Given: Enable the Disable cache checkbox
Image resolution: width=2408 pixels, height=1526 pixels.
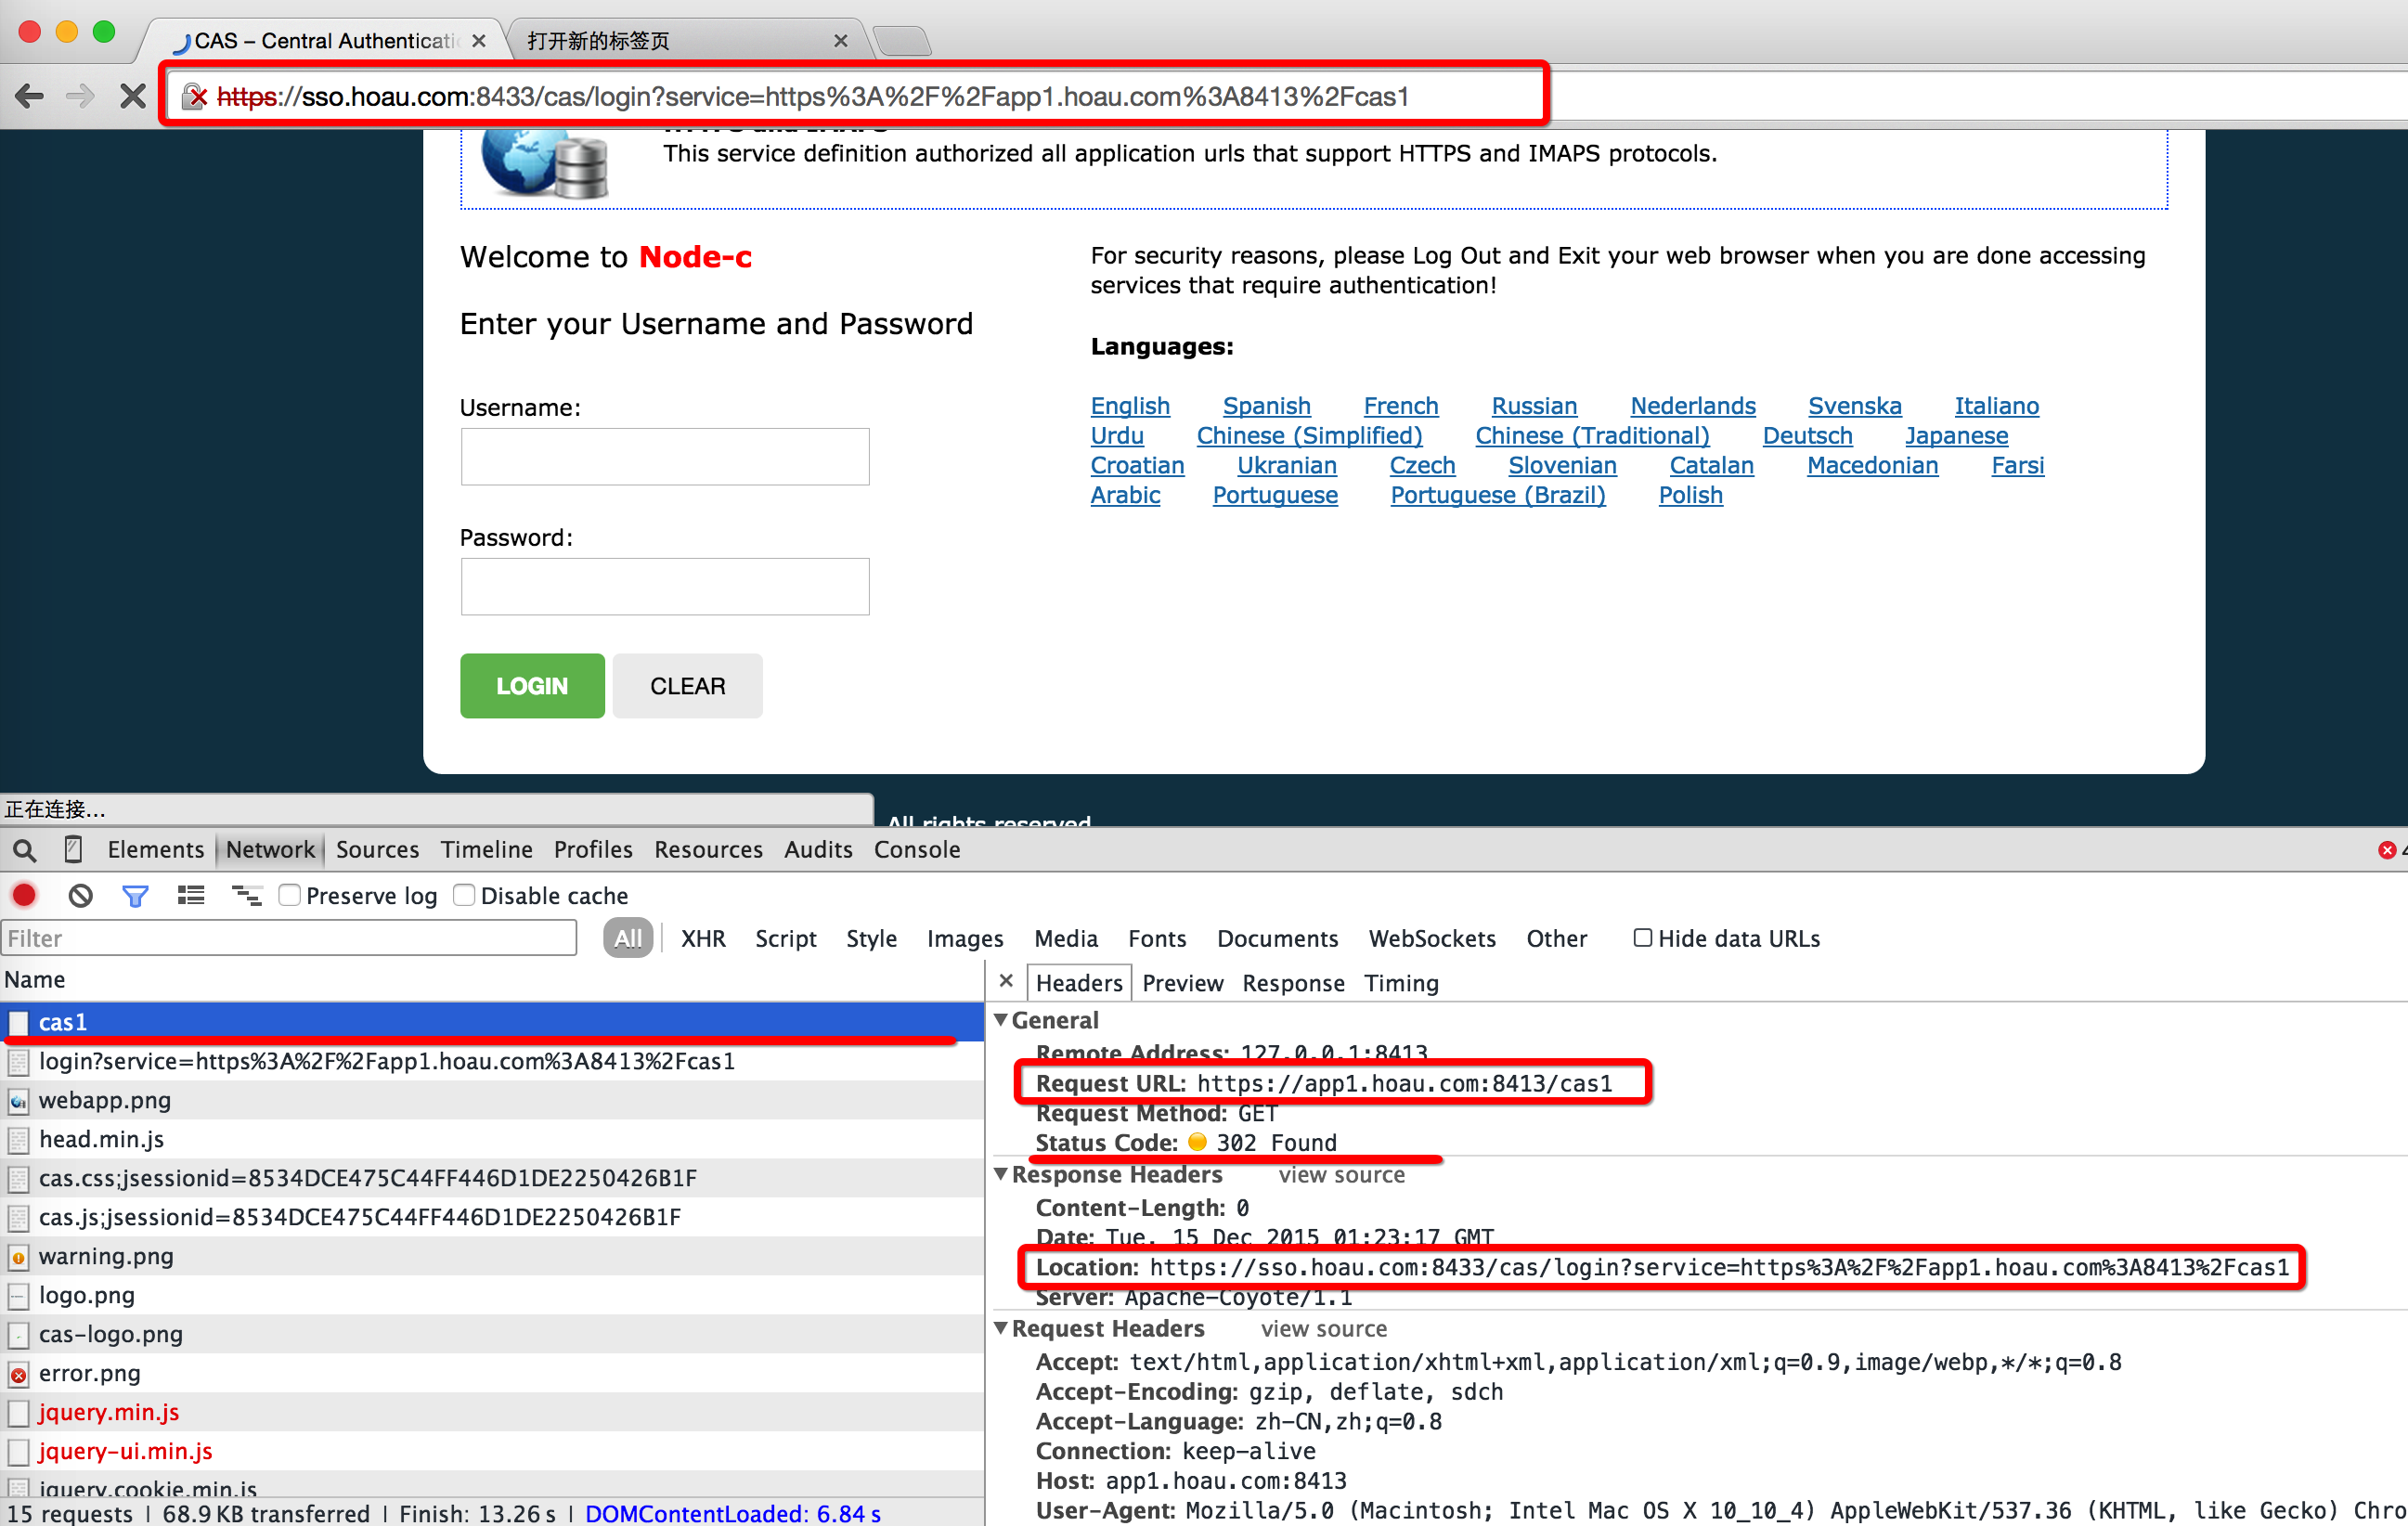Looking at the screenshot, I should (x=464, y=895).
